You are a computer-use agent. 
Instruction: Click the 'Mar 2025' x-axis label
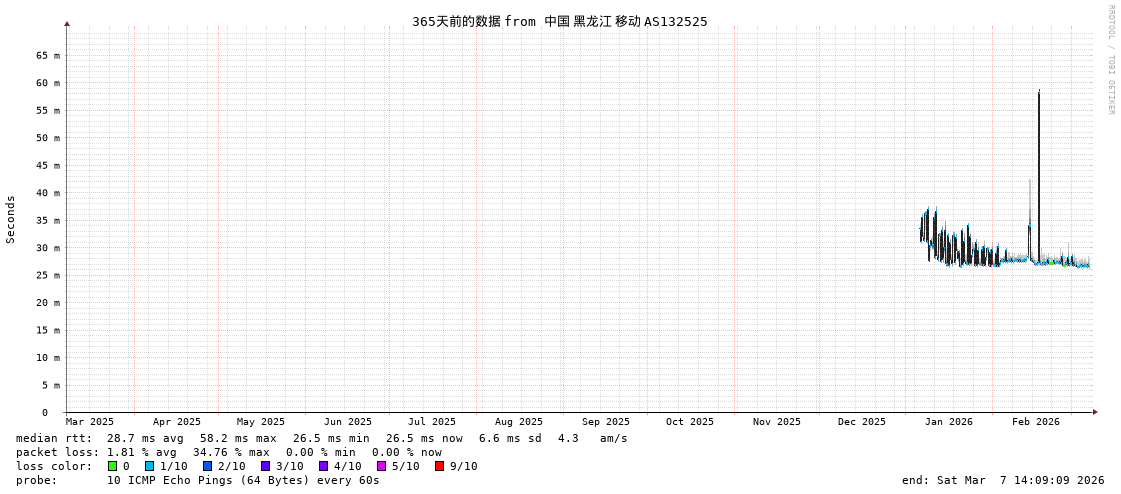[x=90, y=422]
